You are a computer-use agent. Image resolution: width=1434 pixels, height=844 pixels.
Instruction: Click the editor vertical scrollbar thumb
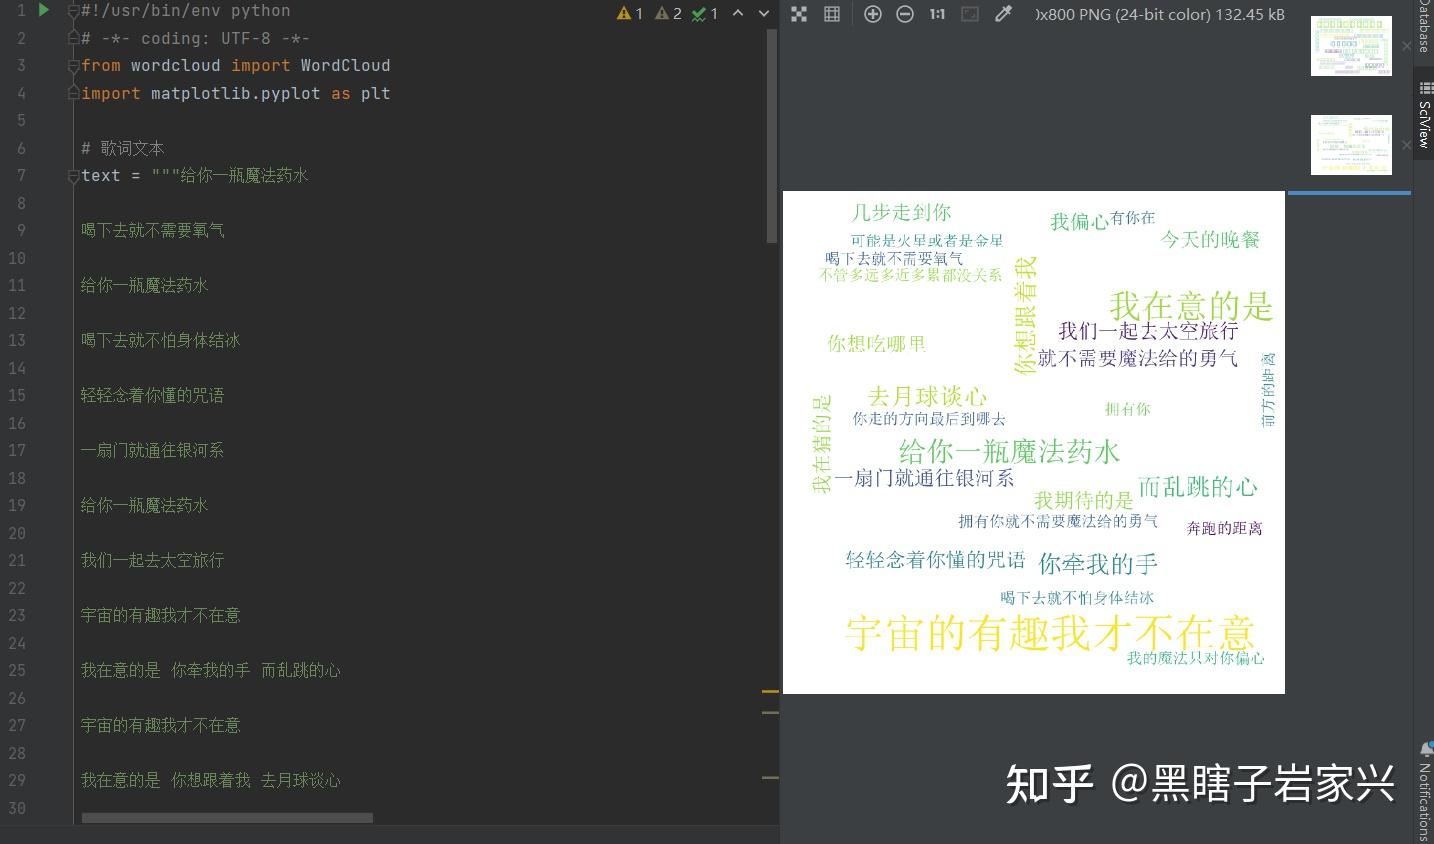771,135
